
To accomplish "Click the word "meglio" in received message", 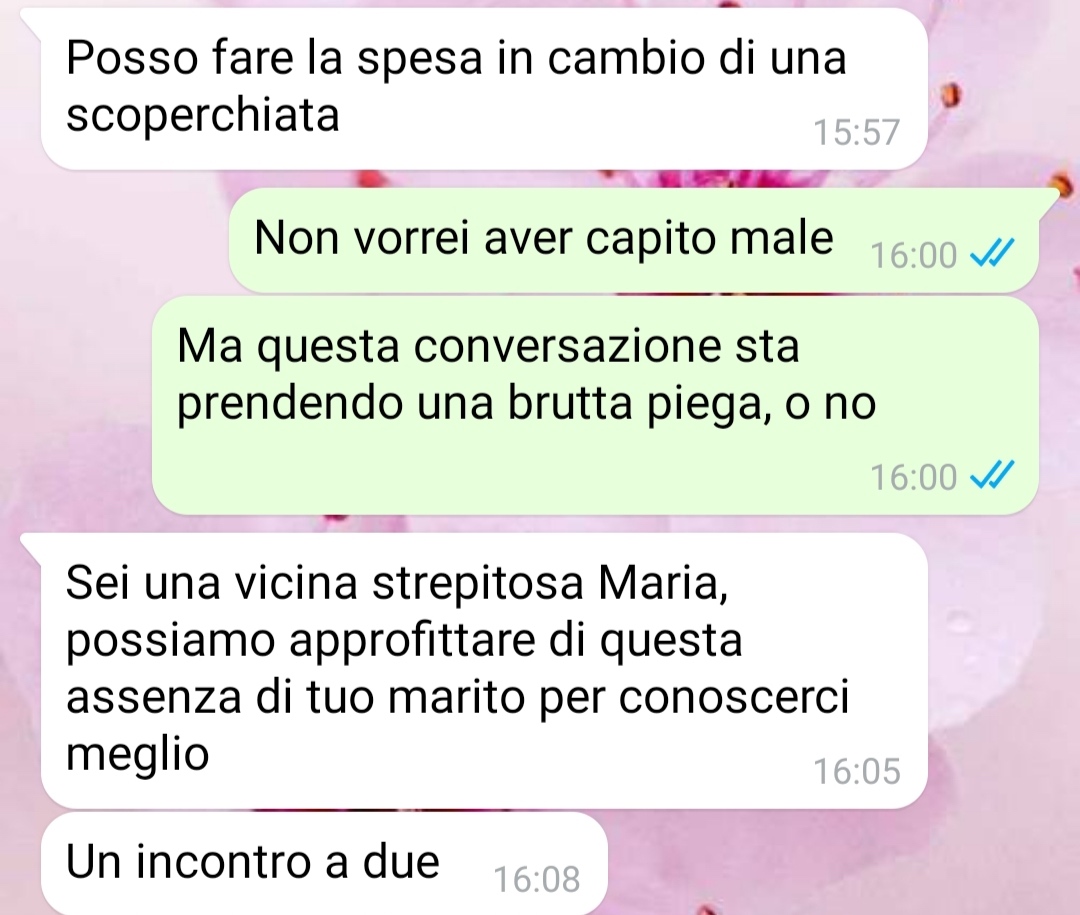I will [137, 756].
